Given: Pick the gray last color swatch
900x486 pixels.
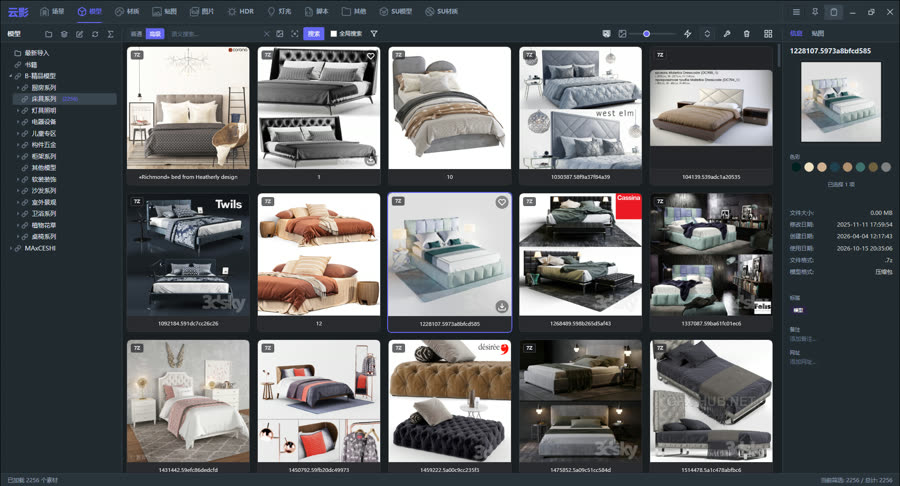Looking at the screenshot, I should [x=886, y=167].
